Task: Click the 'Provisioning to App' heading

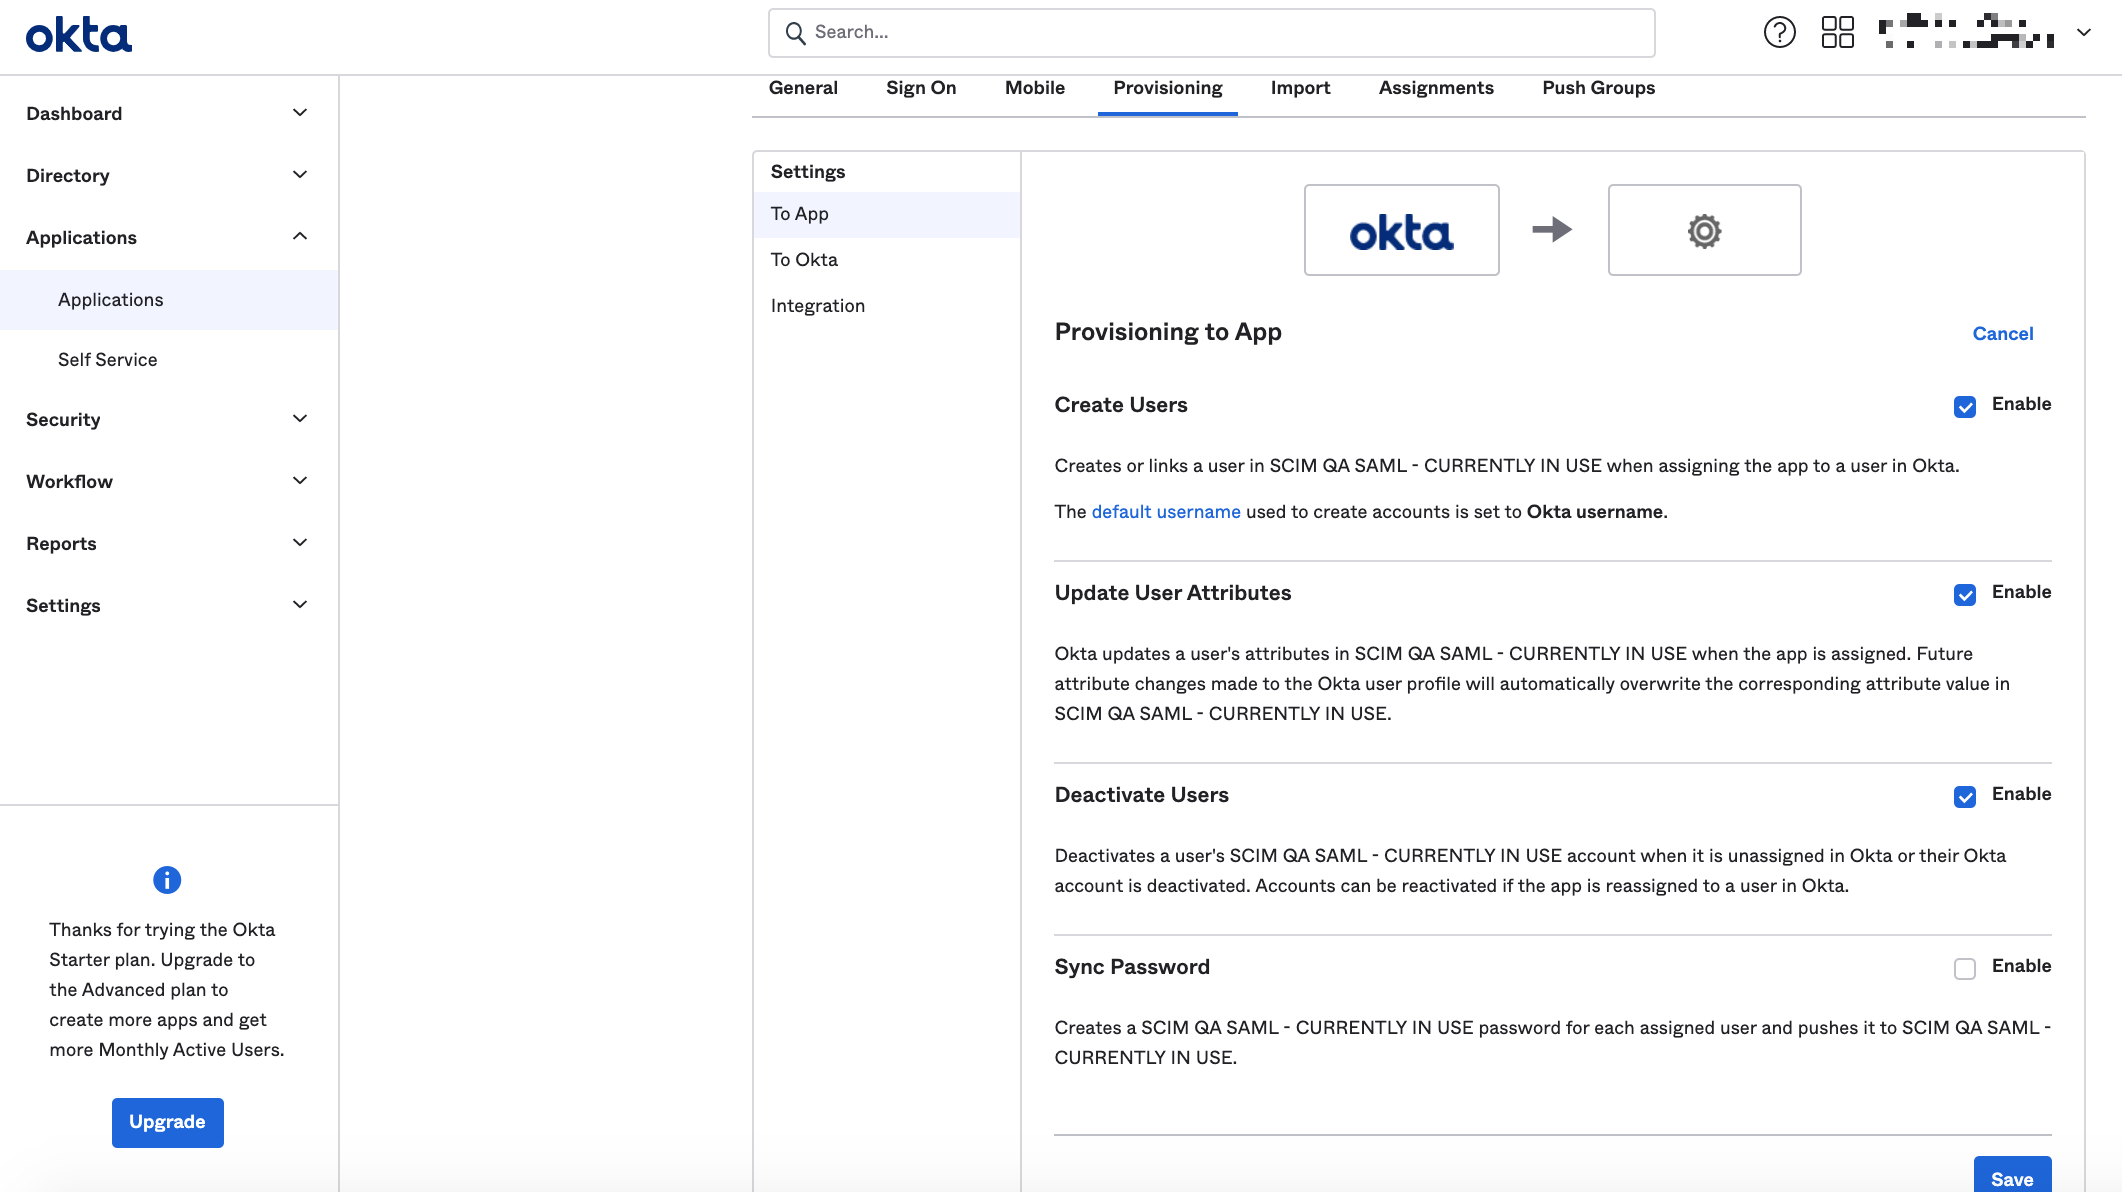Action: click(x=1168, y=332)
